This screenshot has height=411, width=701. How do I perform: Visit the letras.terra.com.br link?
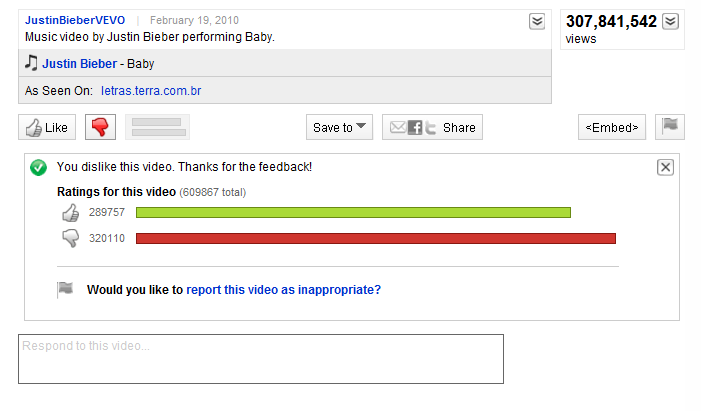click(x=151, y=91)
